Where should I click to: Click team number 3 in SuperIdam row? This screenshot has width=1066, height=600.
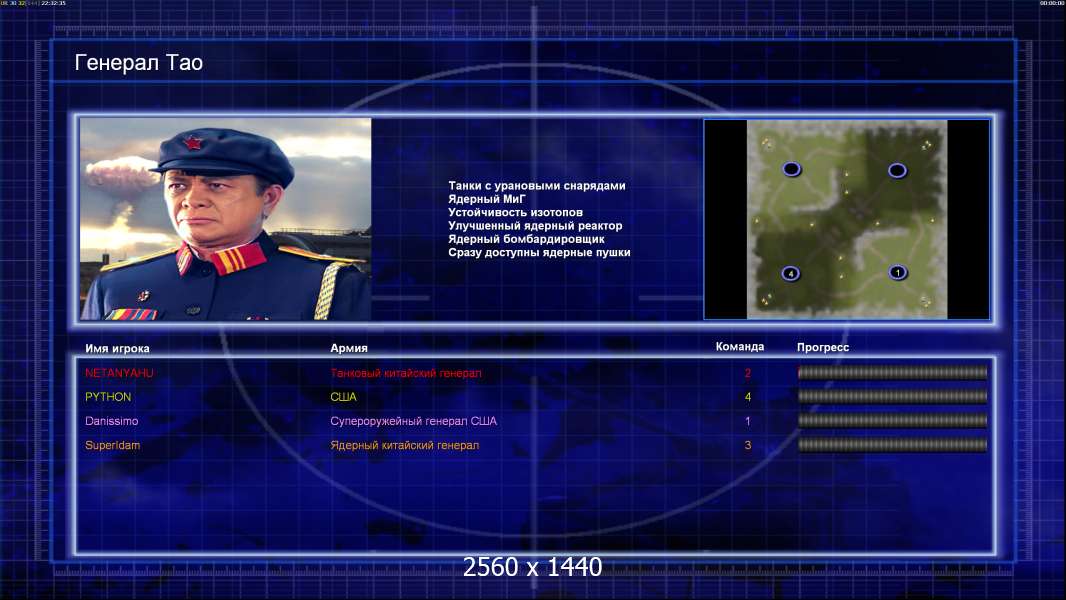(x=748, y=446)
